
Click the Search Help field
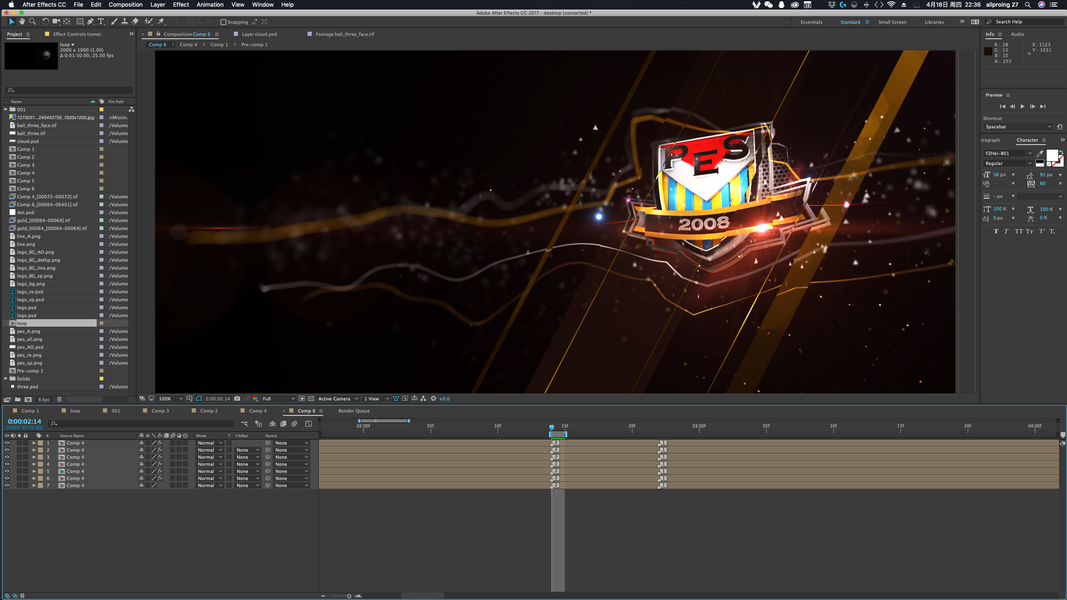click(x=1023, y=22)
